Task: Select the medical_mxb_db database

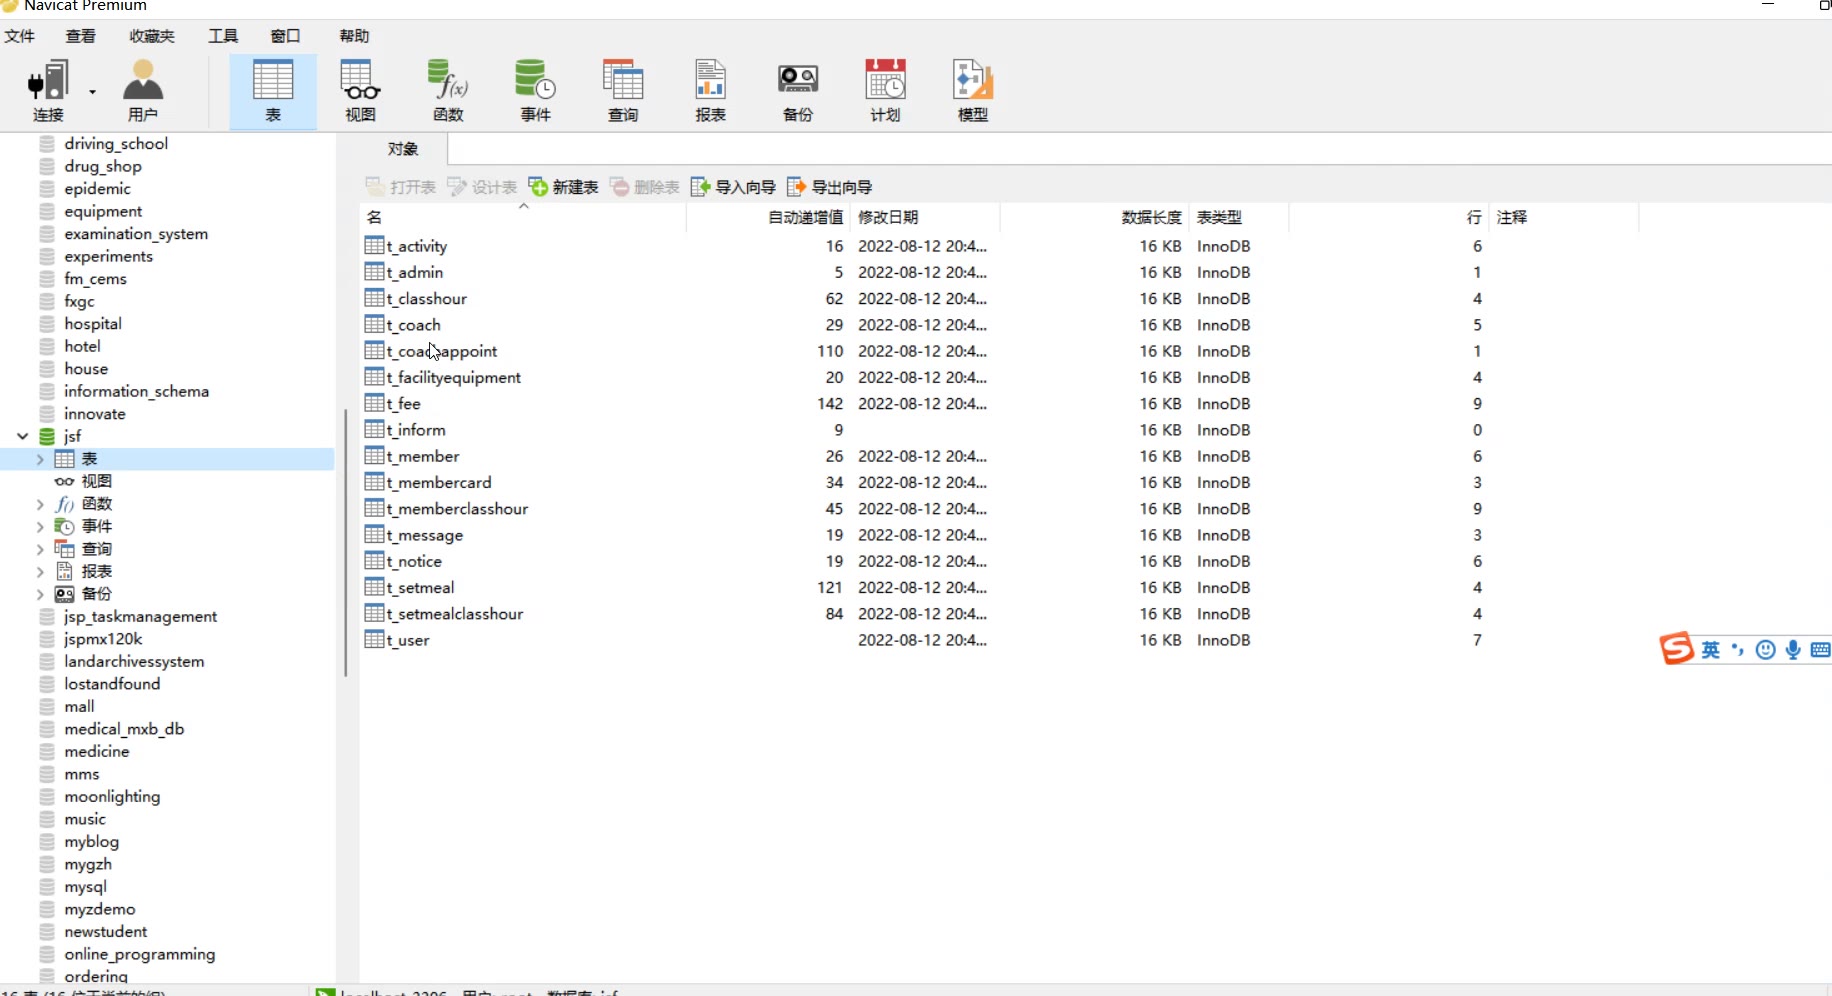Action: [124, 729]
